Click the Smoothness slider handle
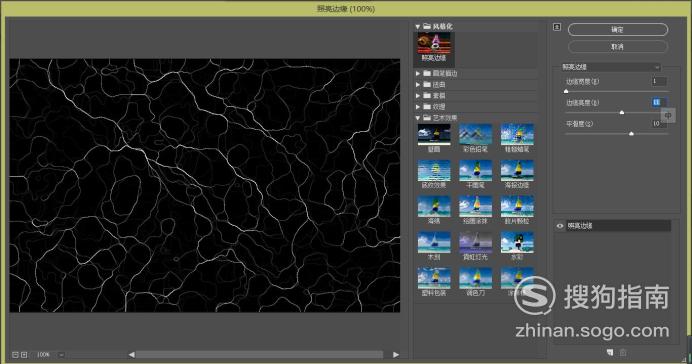This screenshot has width=692, height=364. point(631,133)
